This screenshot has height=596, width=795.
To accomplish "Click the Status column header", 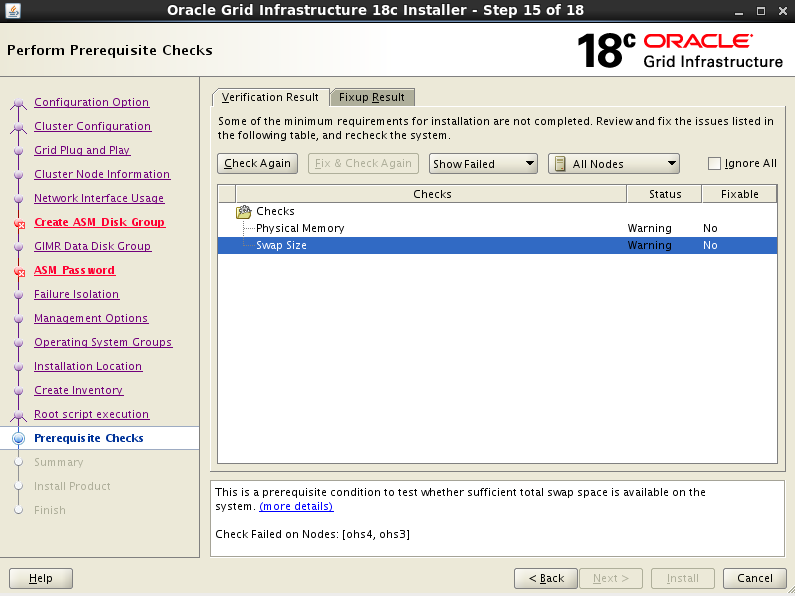I will 665,194.
